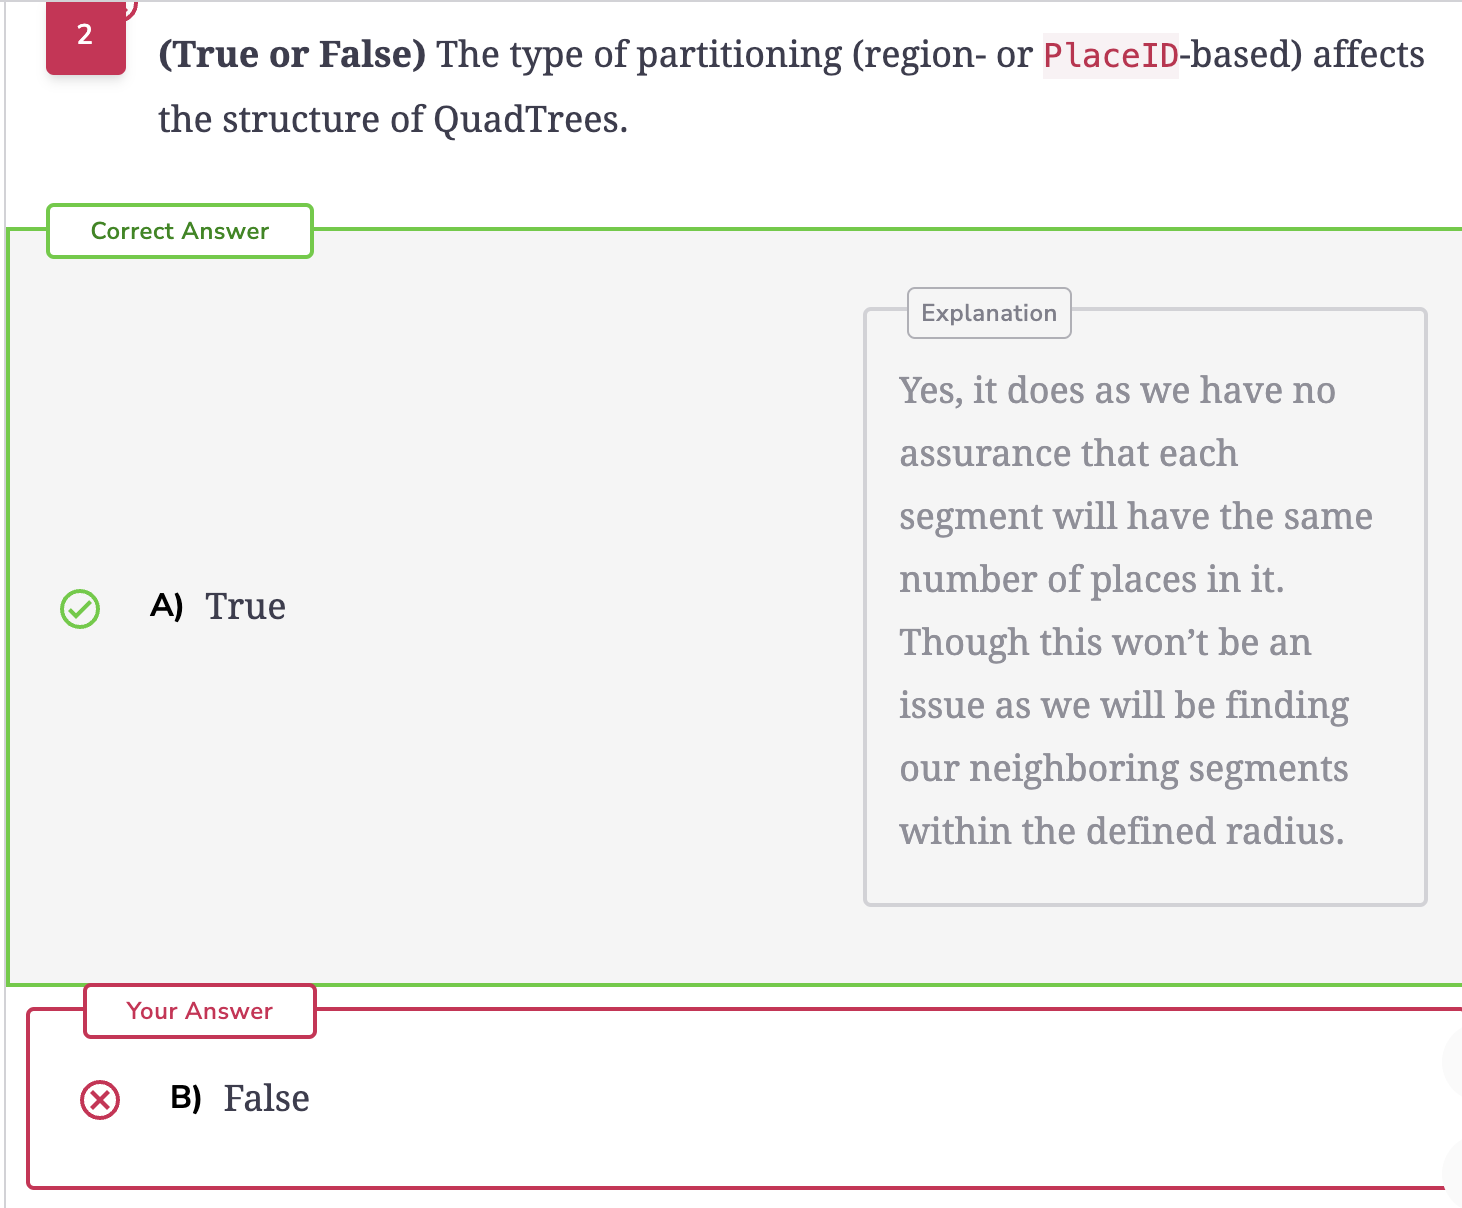Click explanation line 'within the defined radius.'
This screenshot has width=1462, height=1208.
click(x=1122, y=831)
